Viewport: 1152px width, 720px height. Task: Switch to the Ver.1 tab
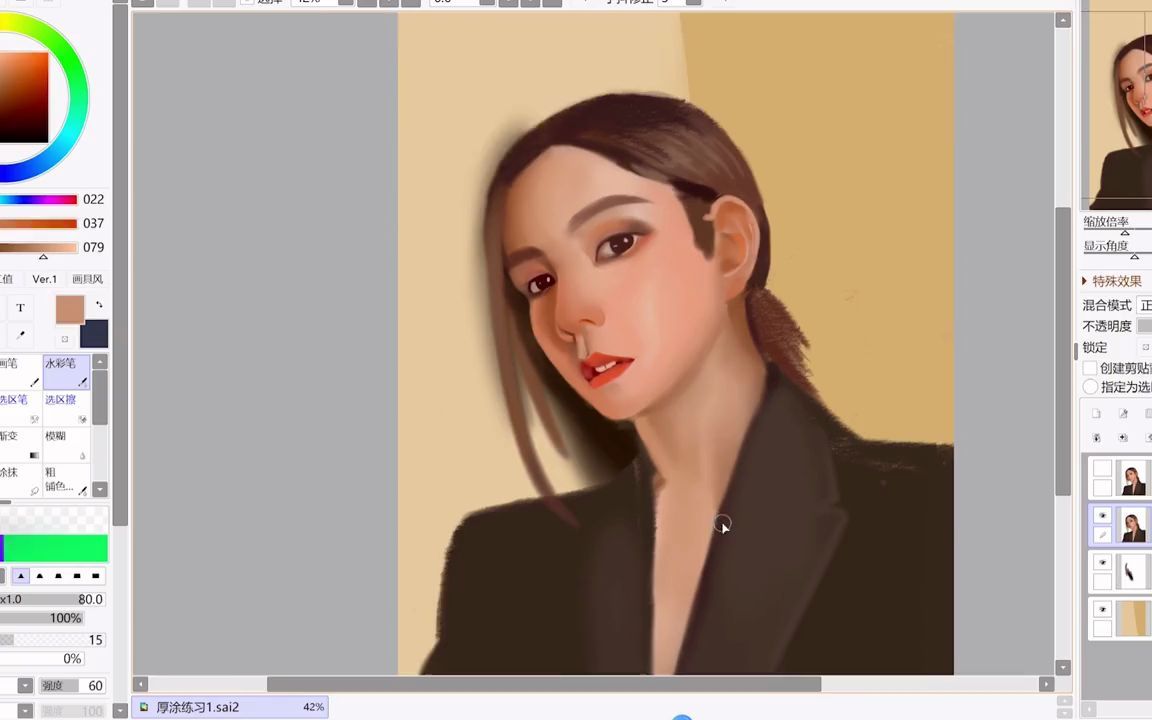click(44, 279)
